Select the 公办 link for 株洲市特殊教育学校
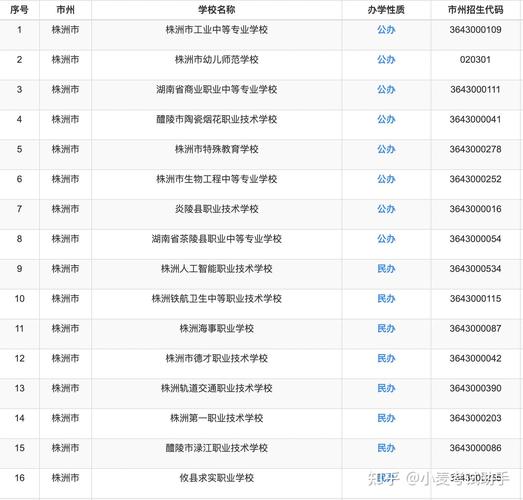The height and width of the screenshot is (500, 523). 386,149
